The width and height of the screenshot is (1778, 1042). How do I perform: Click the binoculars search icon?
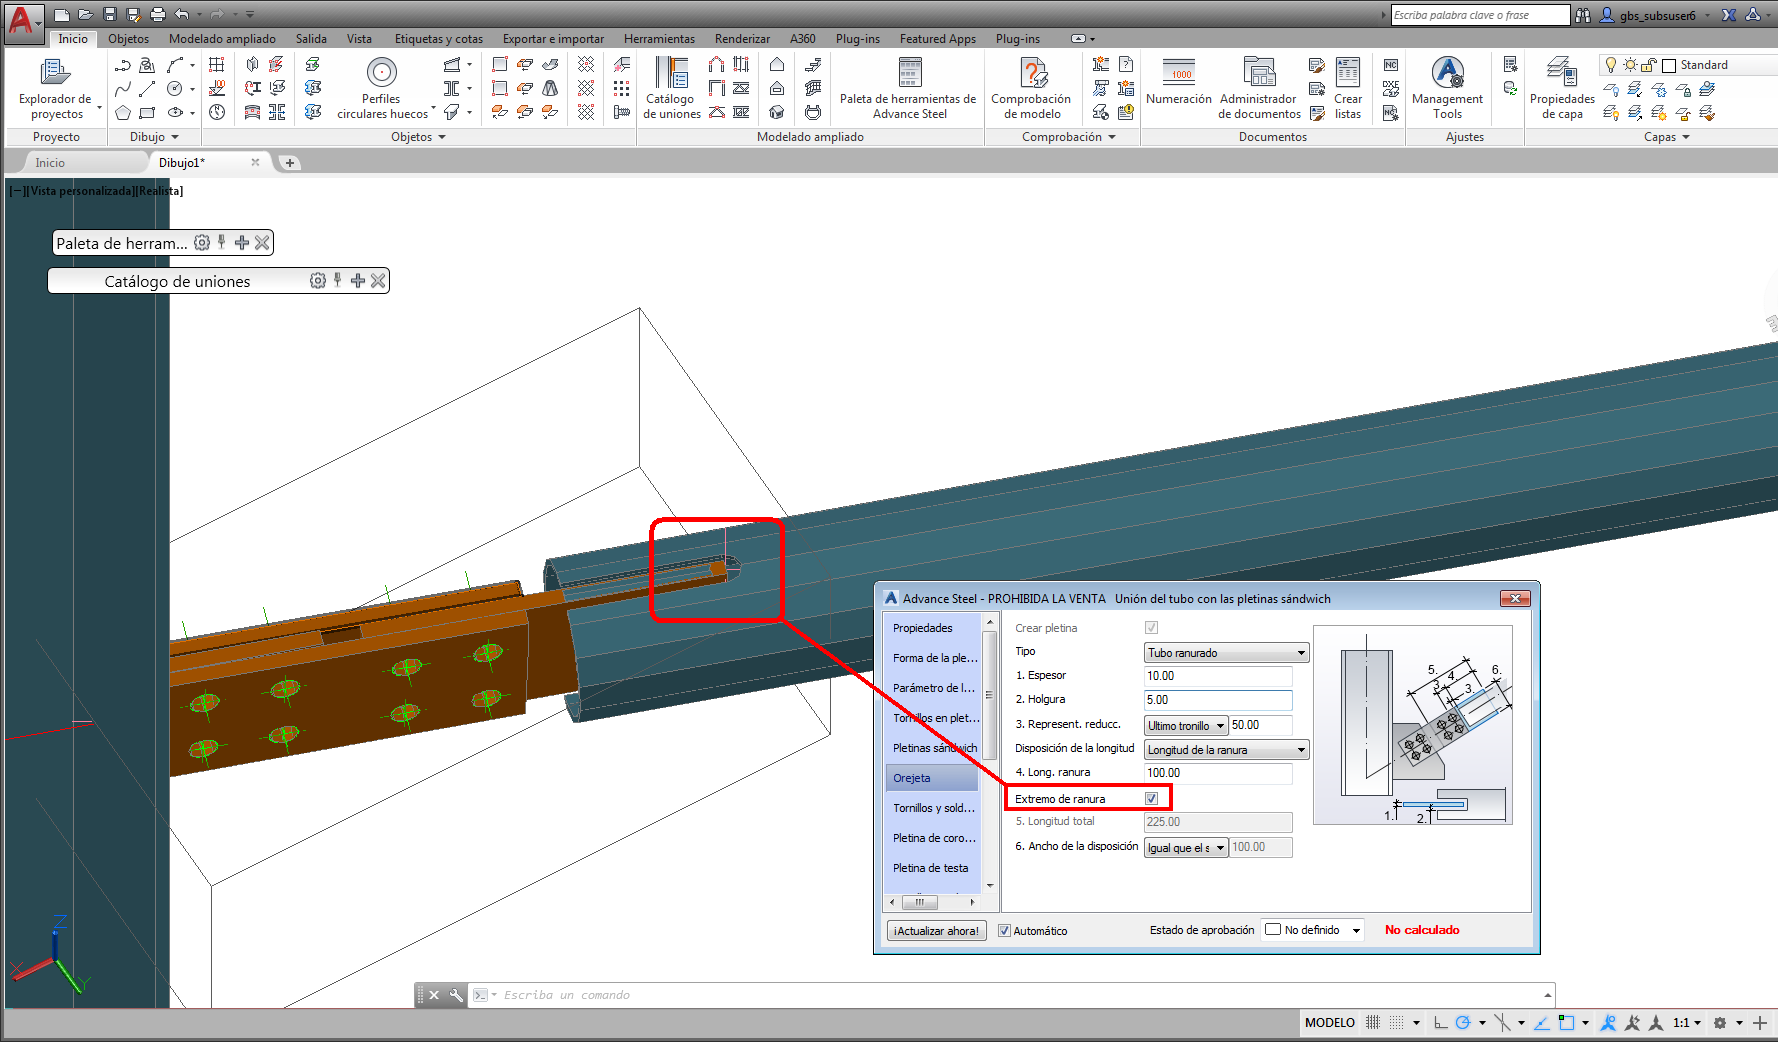(1583, 15)
